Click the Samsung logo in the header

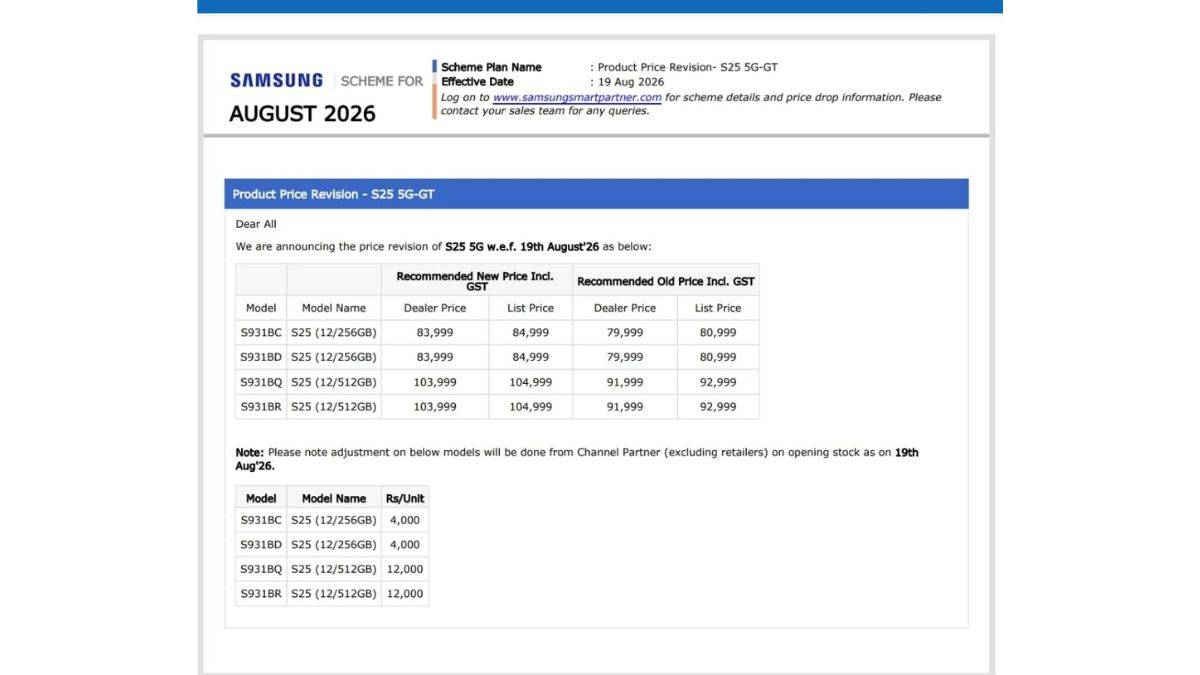(x=276, y=80)
